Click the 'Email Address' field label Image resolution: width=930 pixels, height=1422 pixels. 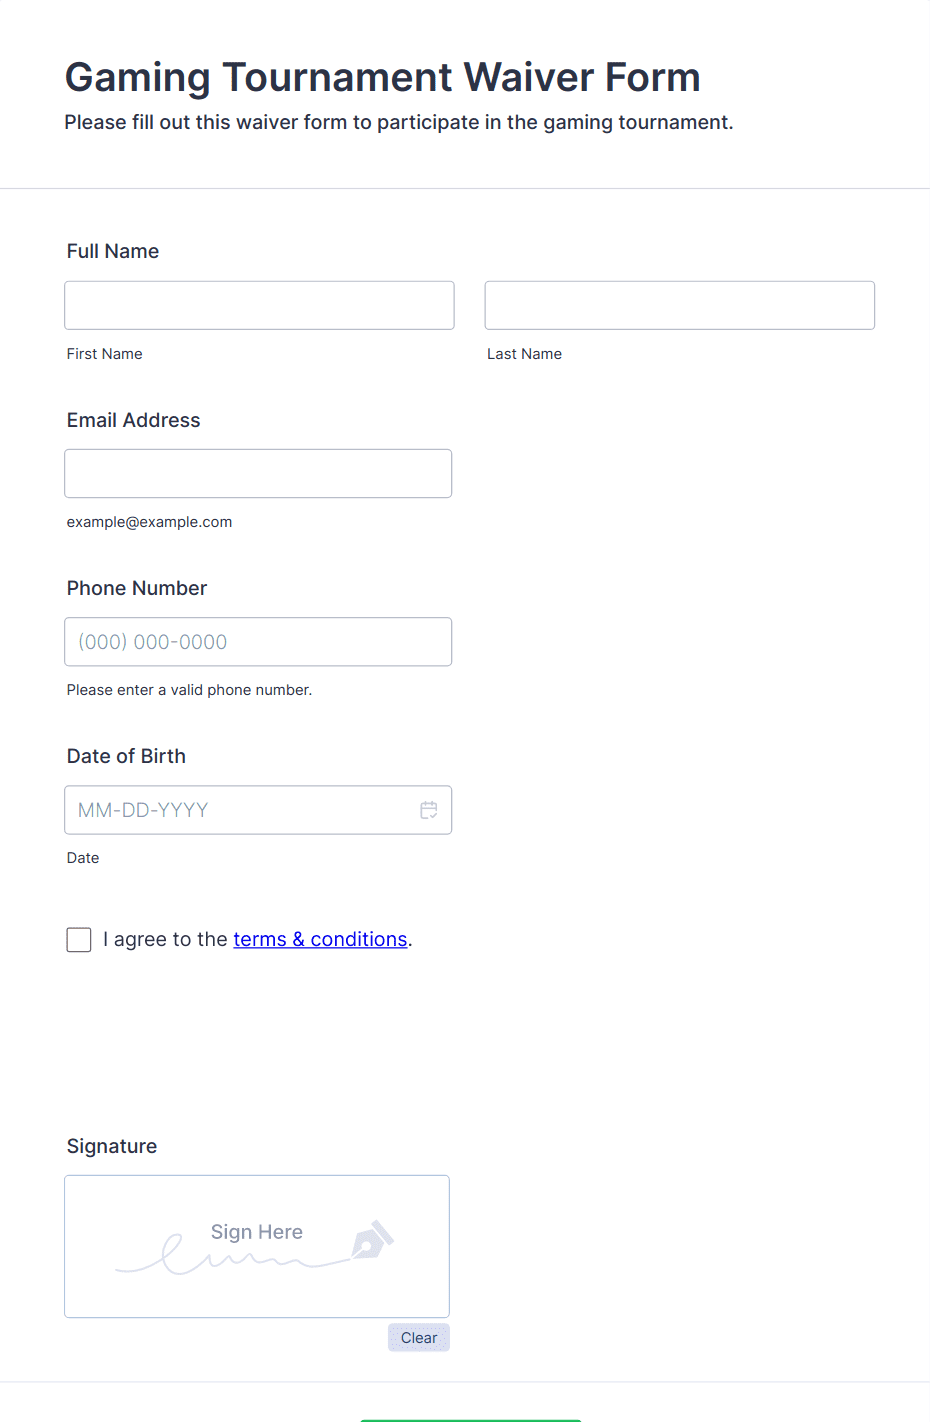pos(134,421)
